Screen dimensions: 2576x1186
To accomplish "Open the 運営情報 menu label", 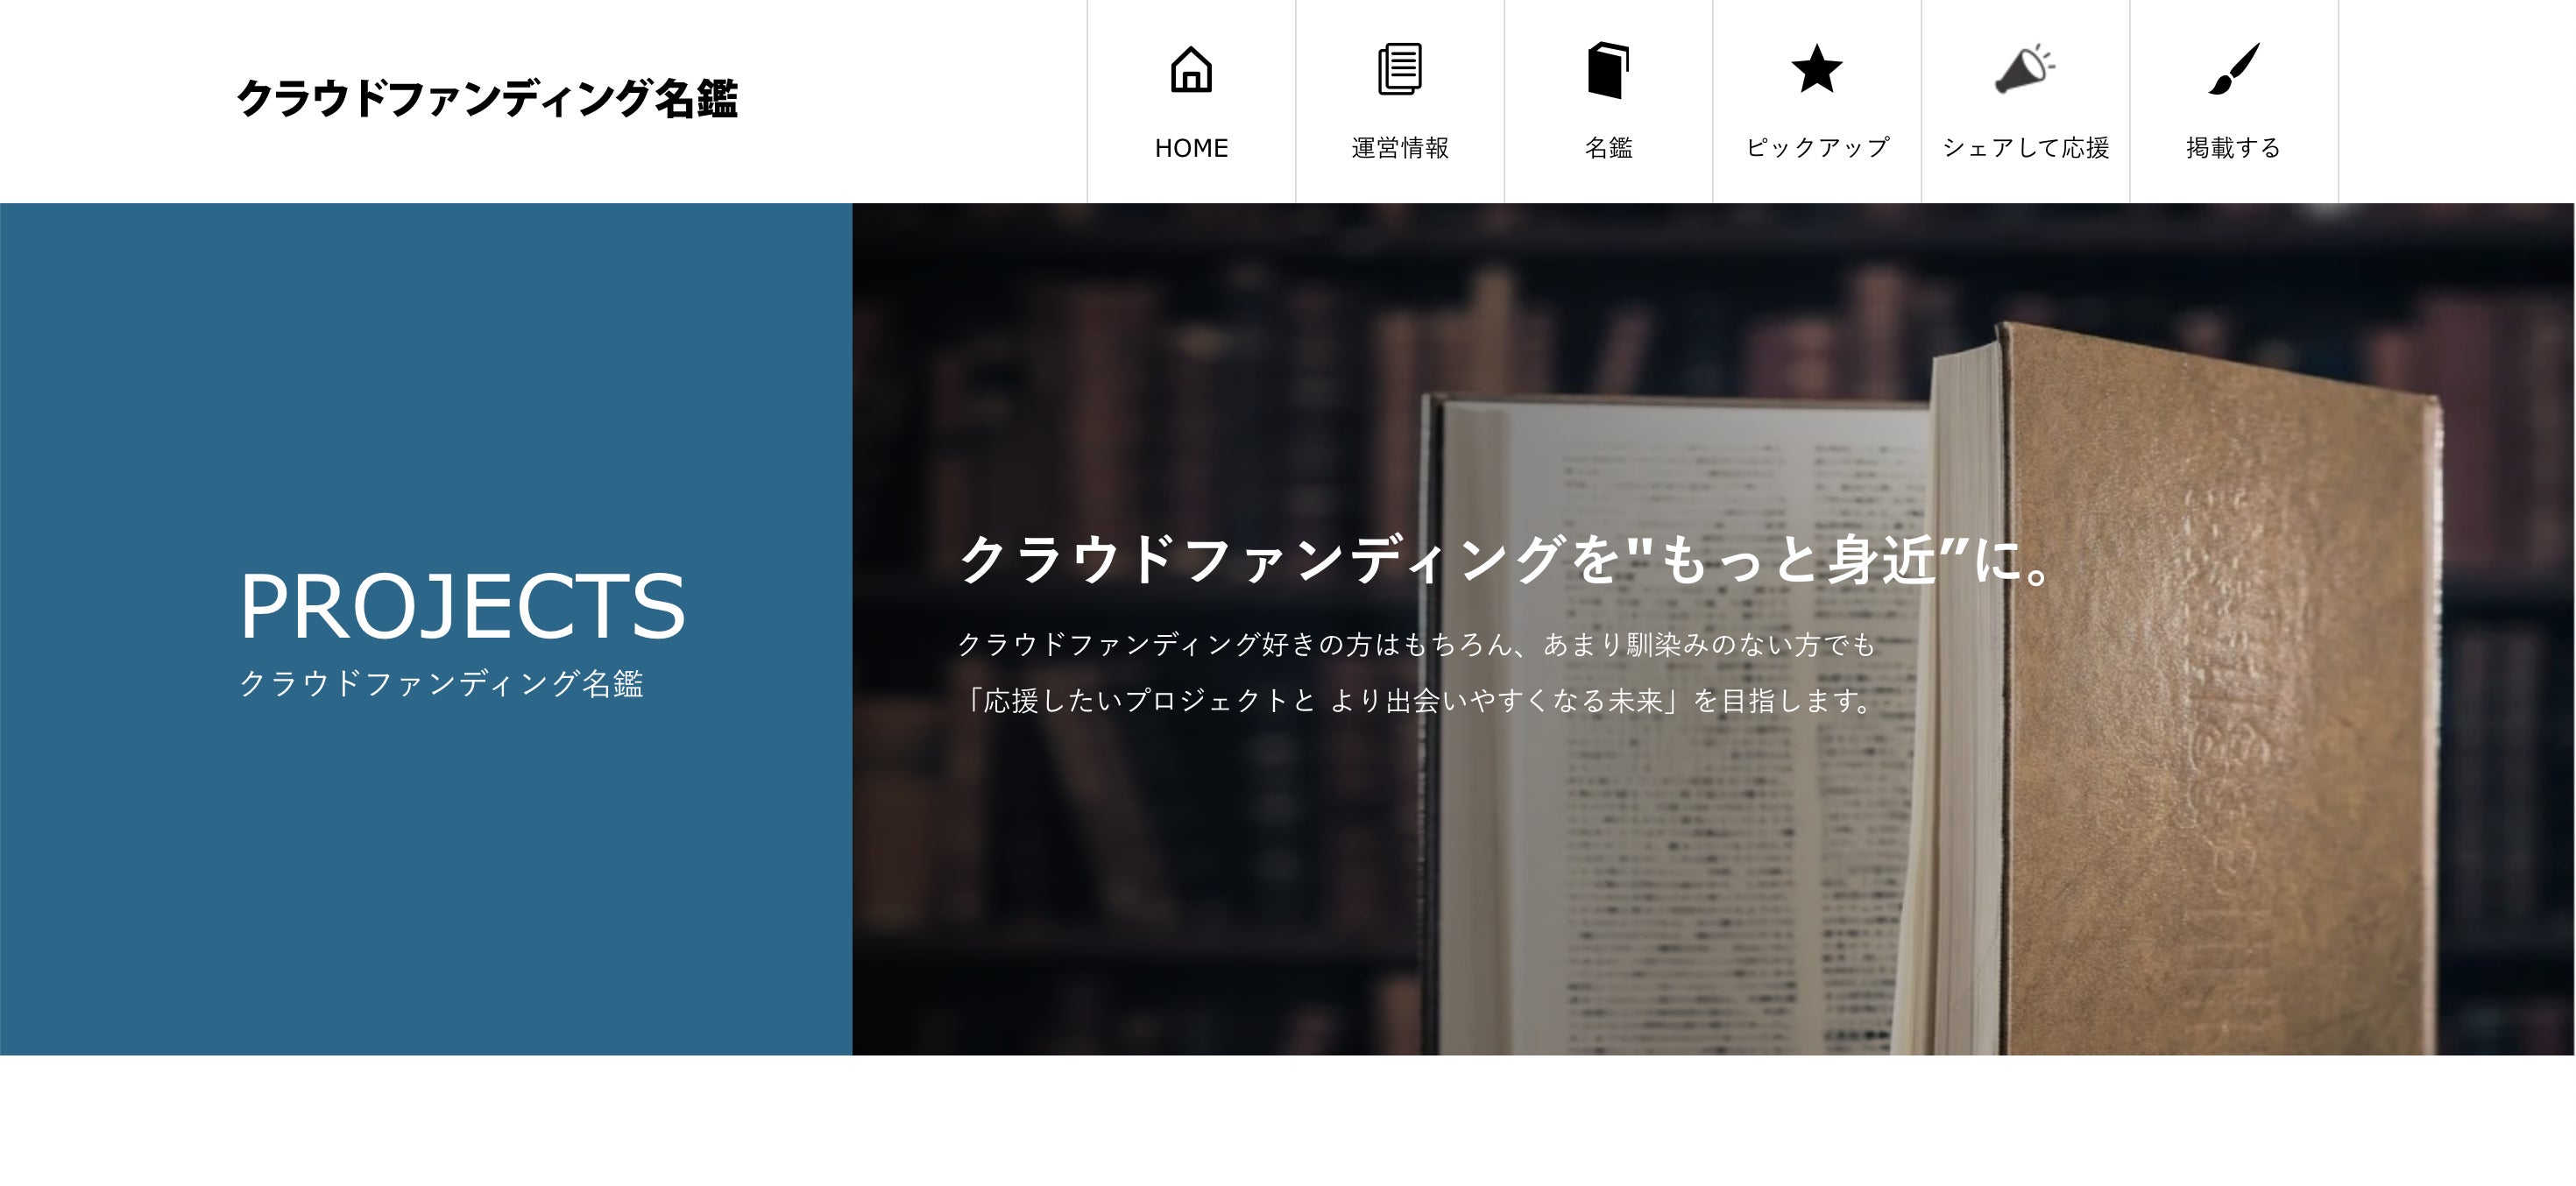I will click(x=1399, y=148).
